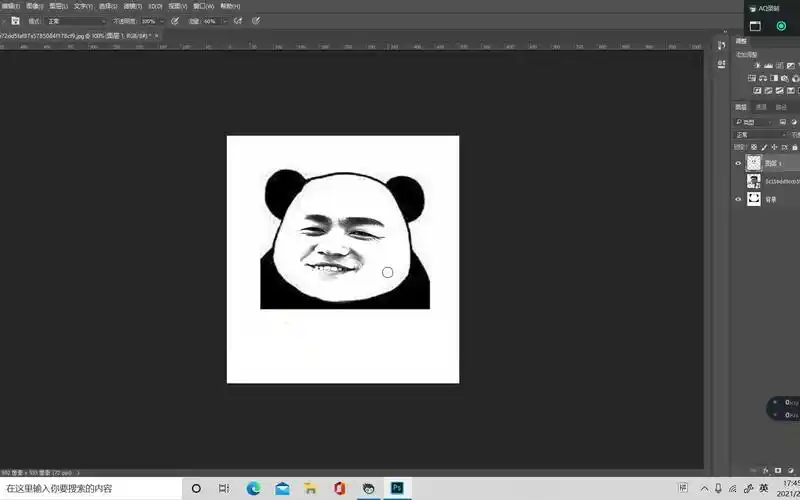Toggle always use pressure for opacity icon
Image resolution: width=800 pixels, height=500 pixels.
click(176, 20)
